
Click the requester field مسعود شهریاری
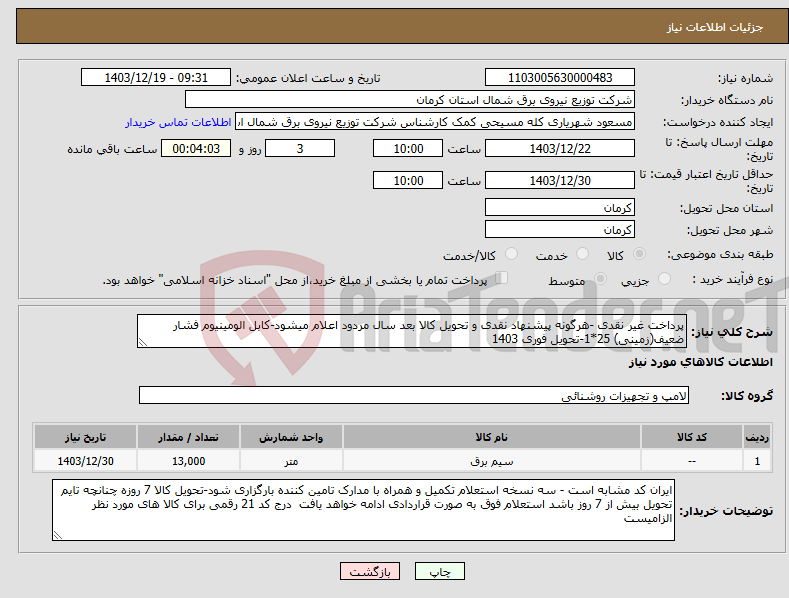click(x=435, y=122)
